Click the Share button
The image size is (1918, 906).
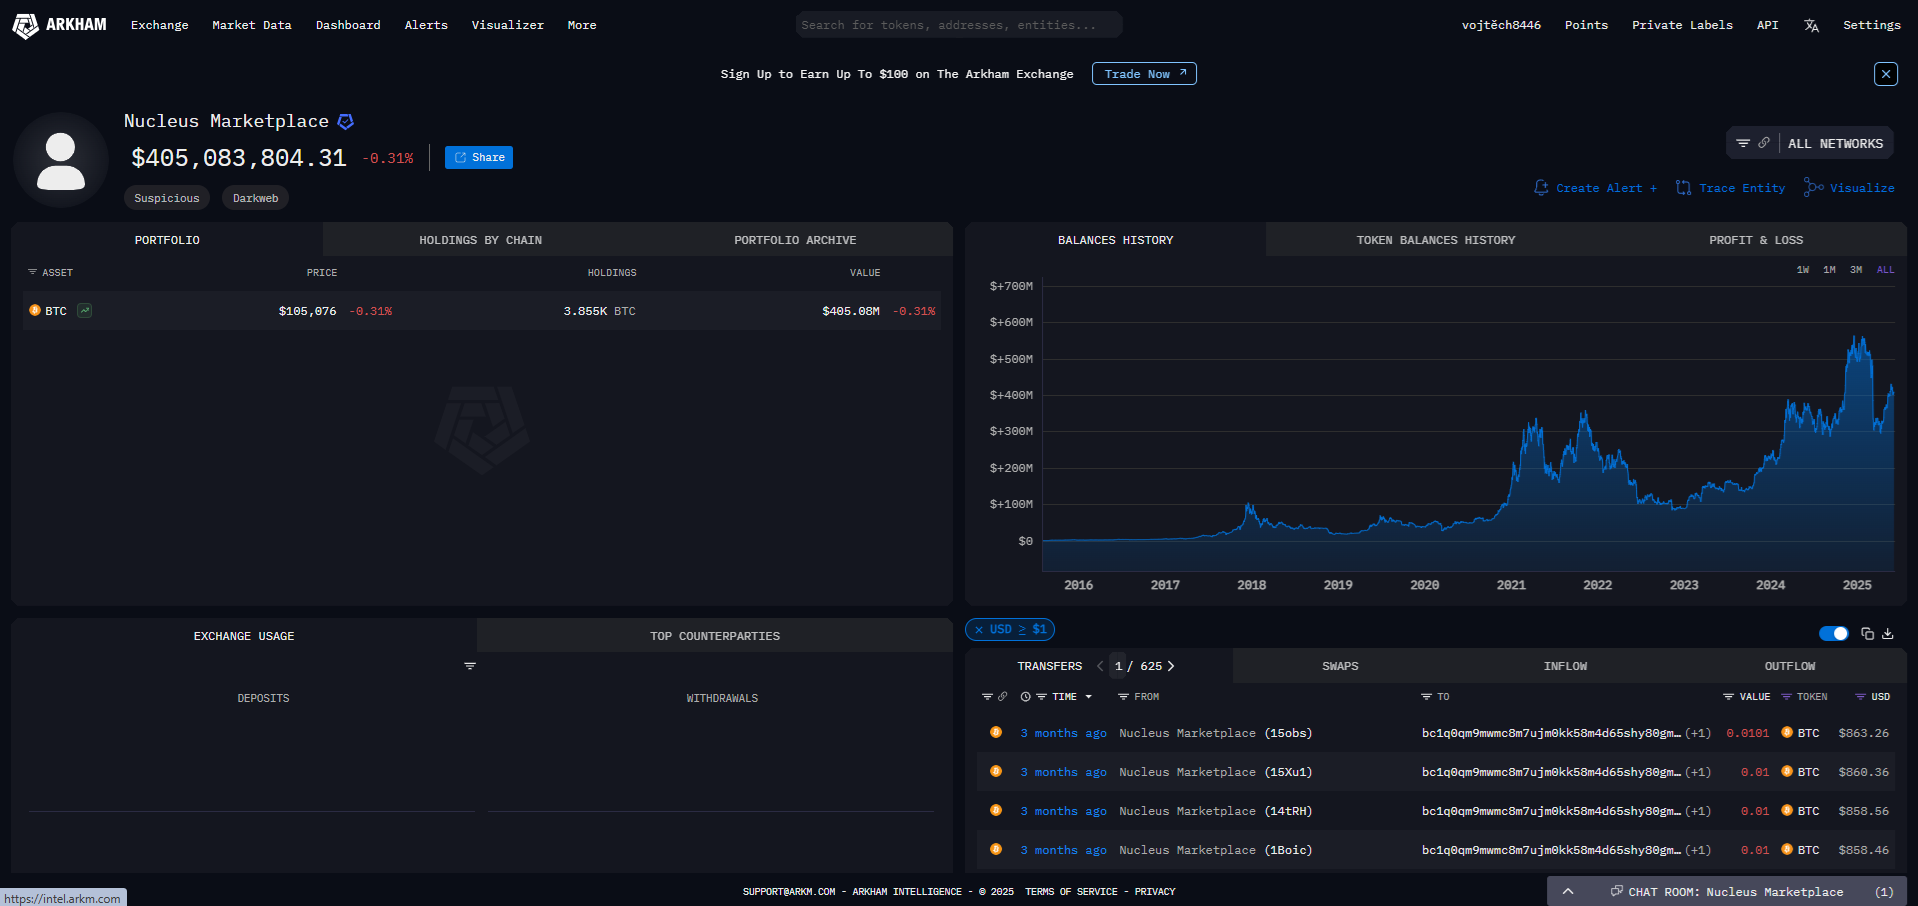tap(479, 158)
